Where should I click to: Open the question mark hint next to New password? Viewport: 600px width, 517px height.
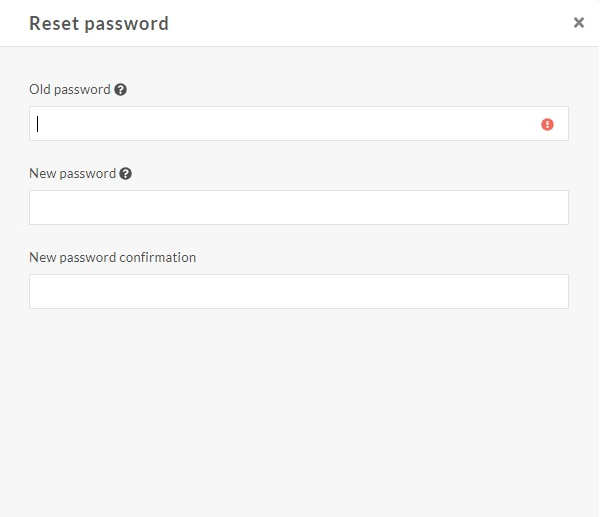pos(126,174)
